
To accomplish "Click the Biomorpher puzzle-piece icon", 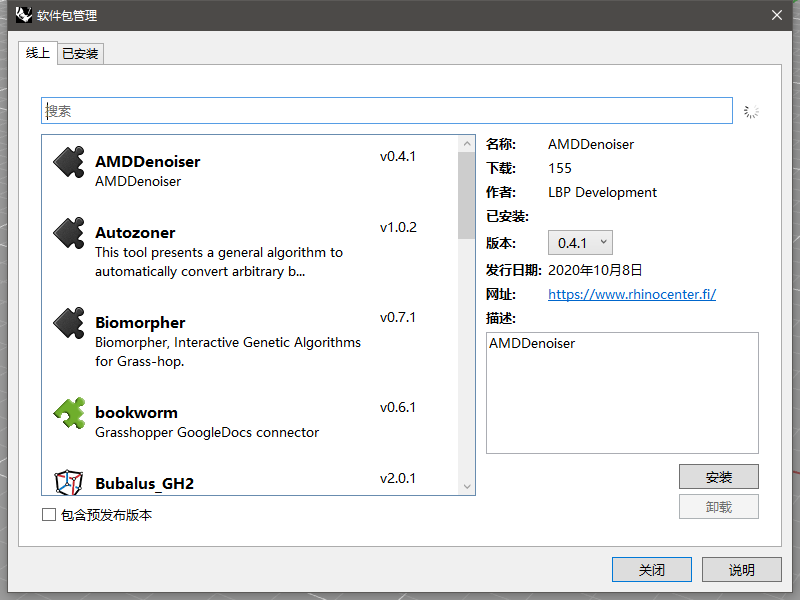I will pyautogui.click(x=69, y=323).
